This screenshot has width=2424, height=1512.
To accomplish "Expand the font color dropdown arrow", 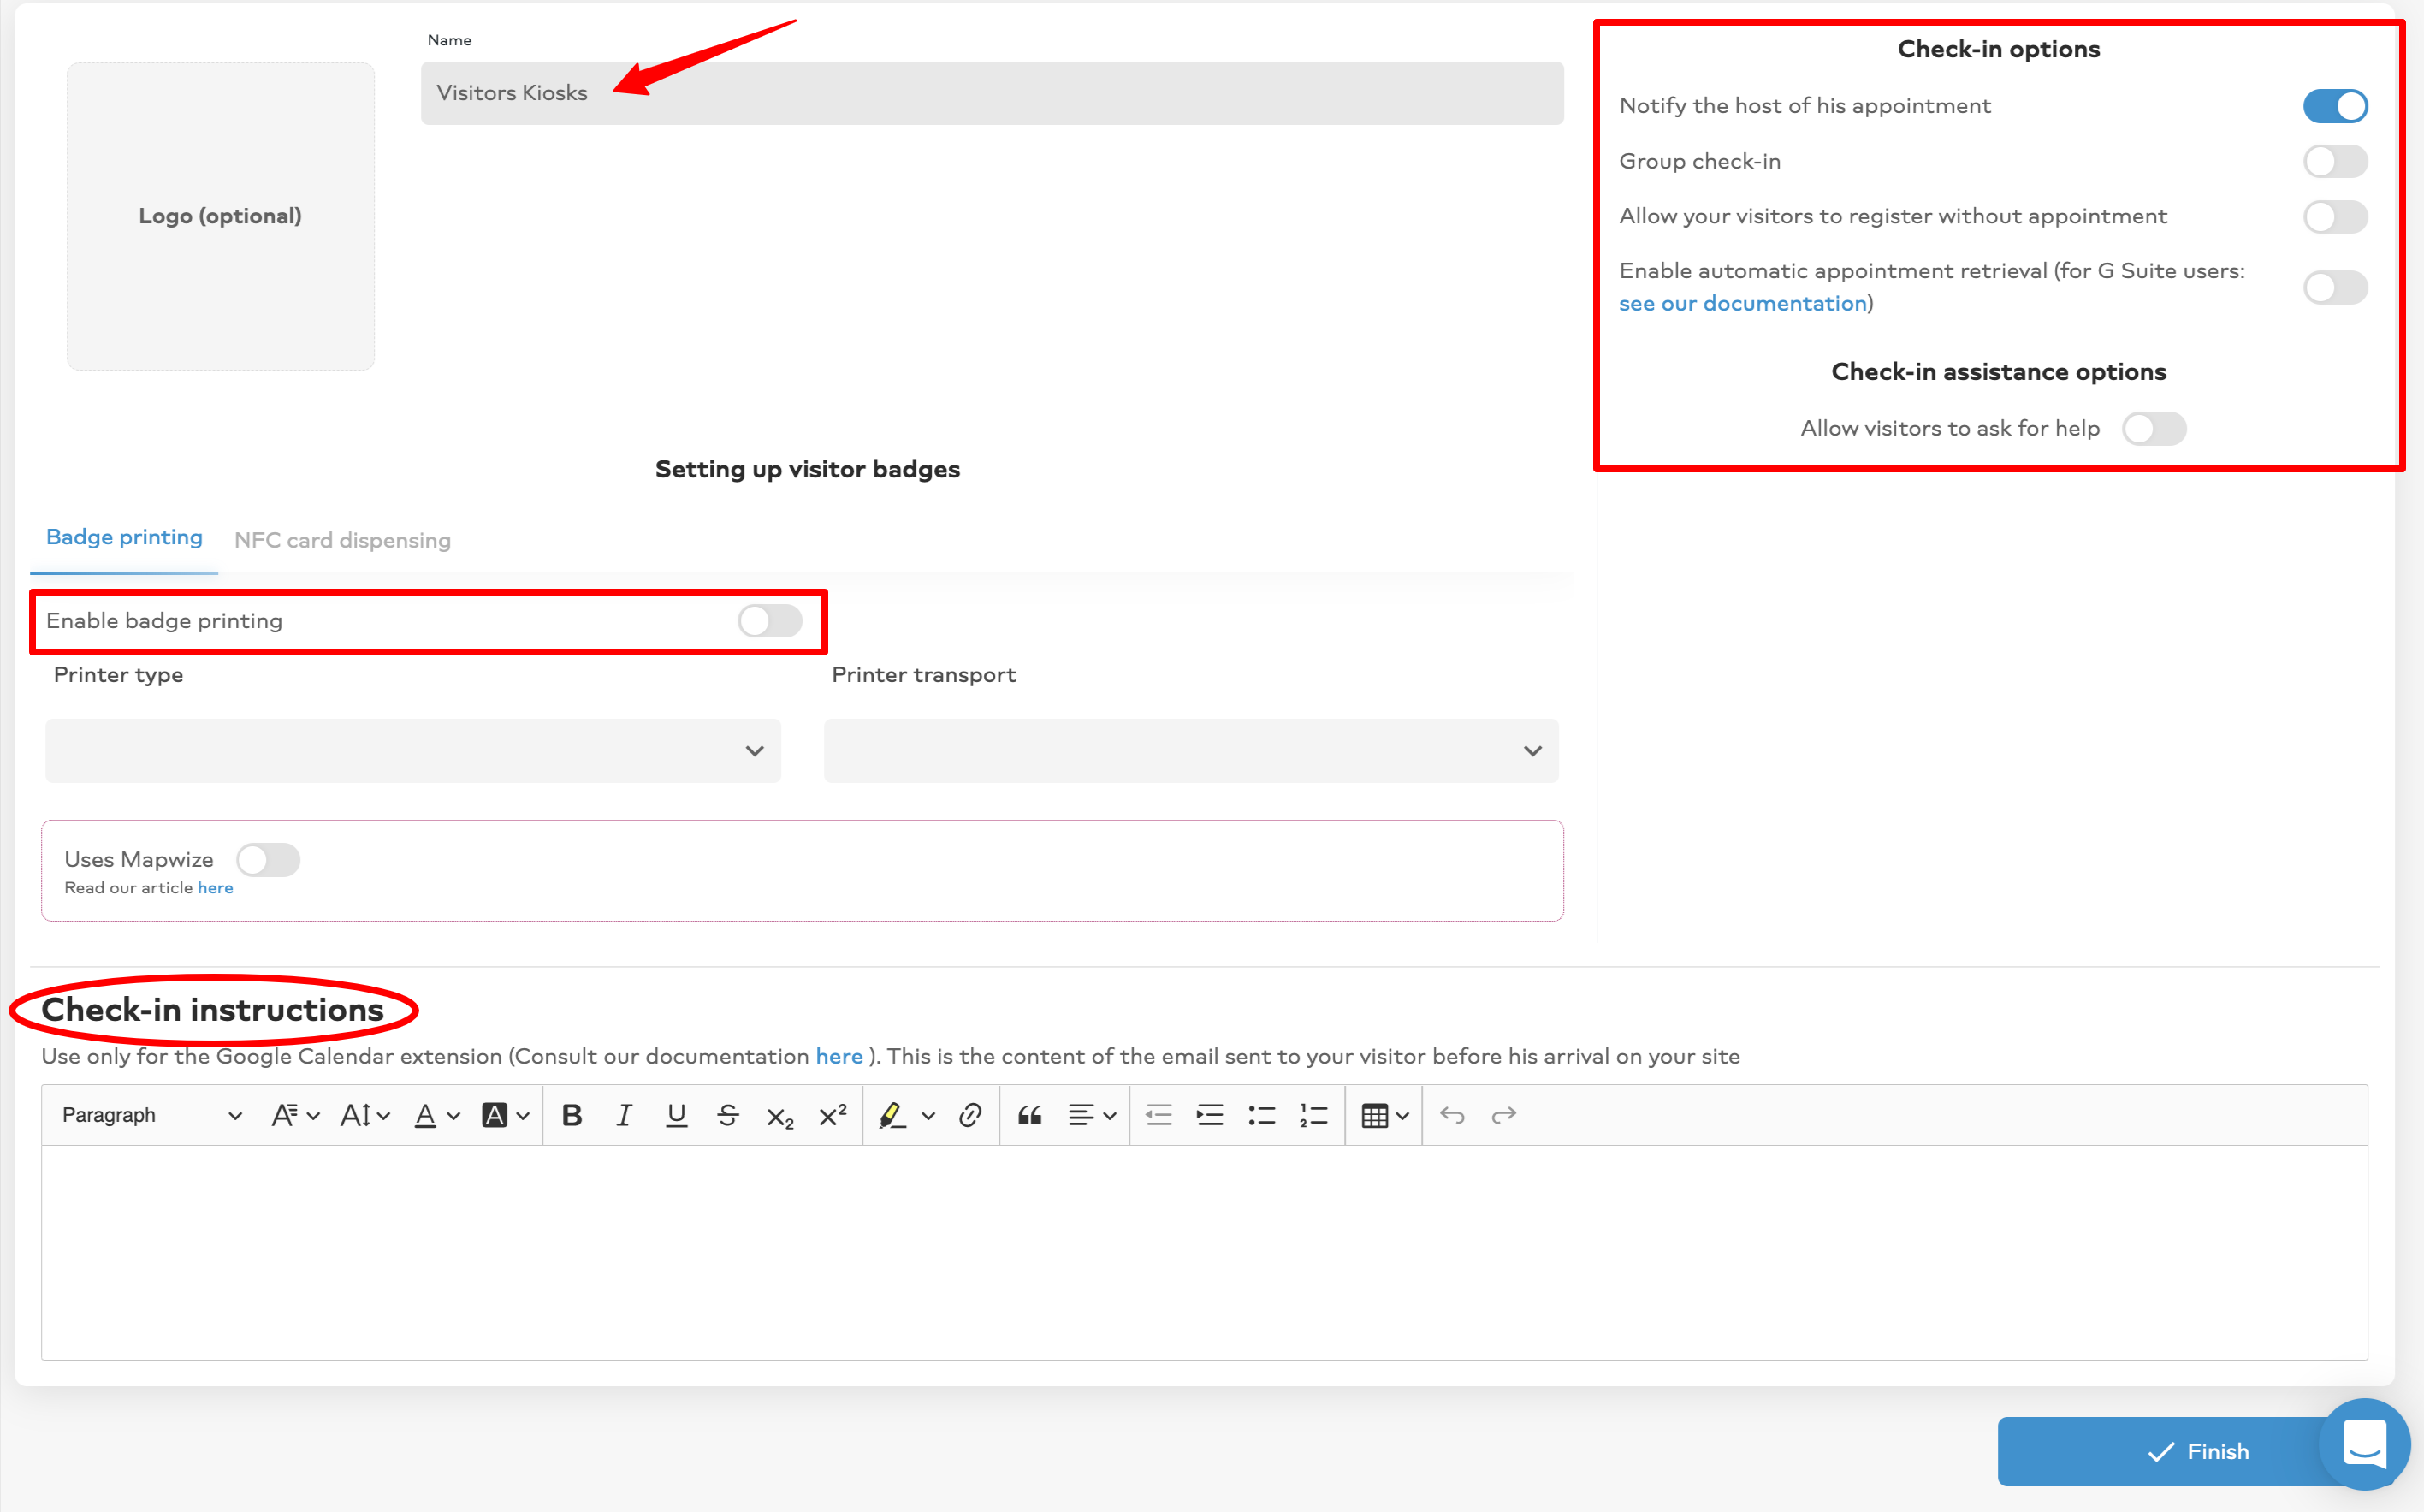I will (453, 1116).
